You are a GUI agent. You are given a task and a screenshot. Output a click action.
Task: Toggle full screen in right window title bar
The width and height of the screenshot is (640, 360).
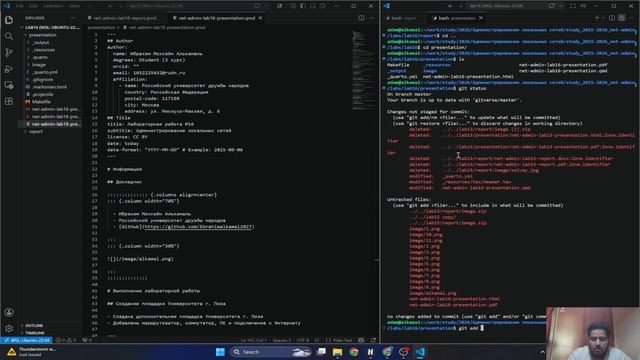tap(573, 6)
